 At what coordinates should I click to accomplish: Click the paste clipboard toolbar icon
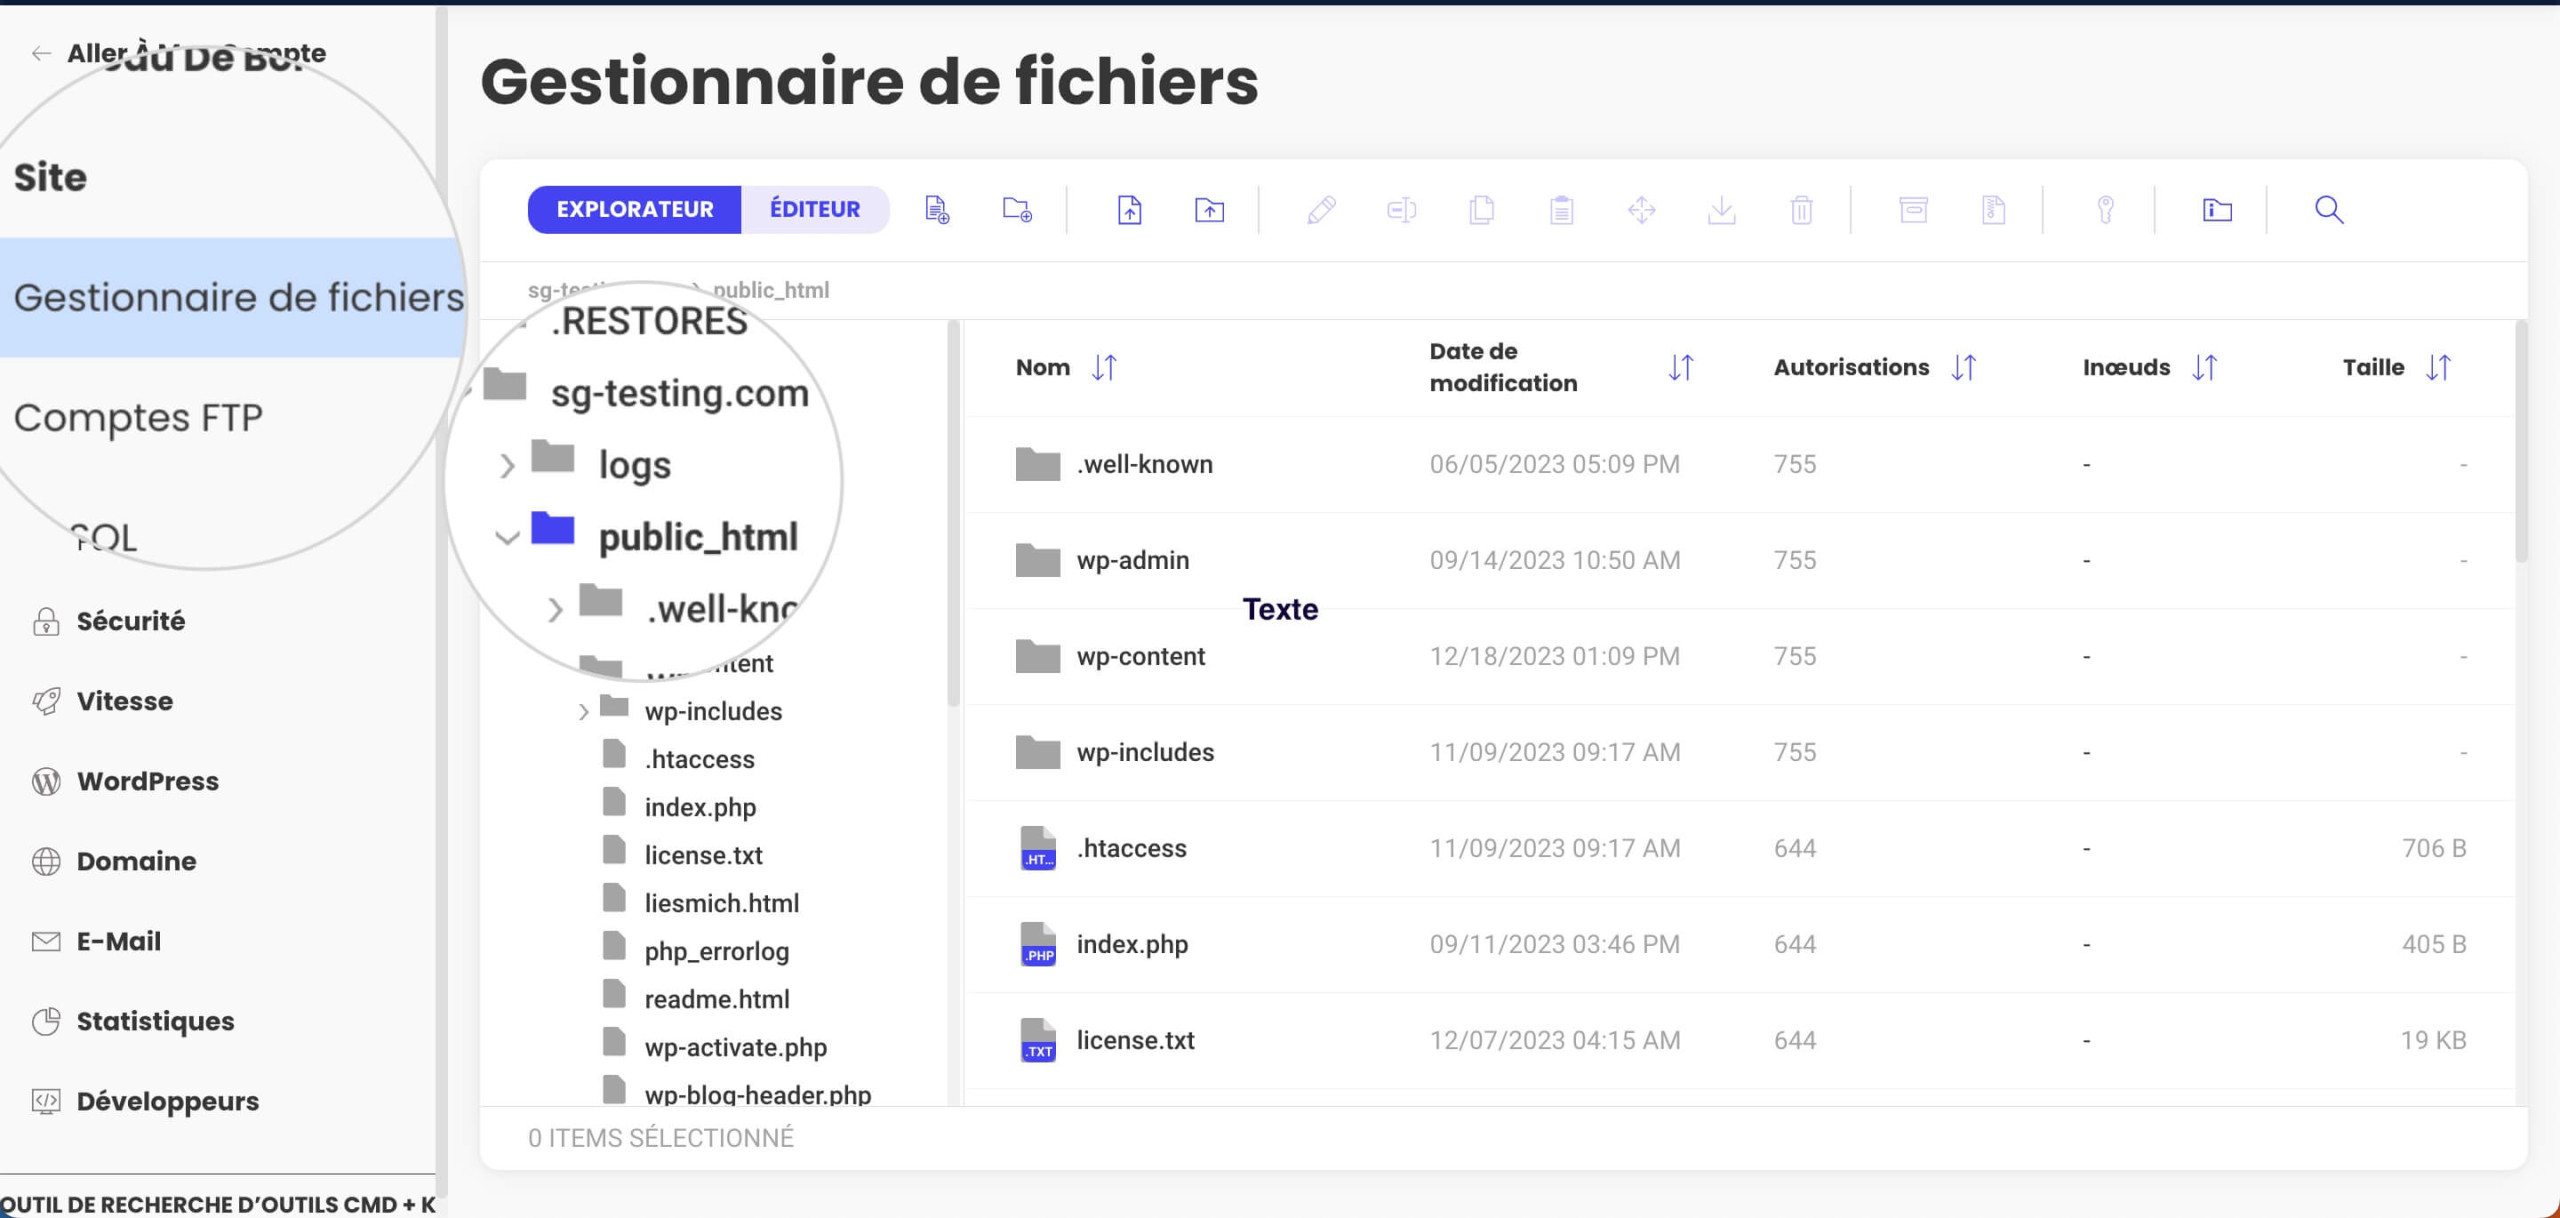1561,210
